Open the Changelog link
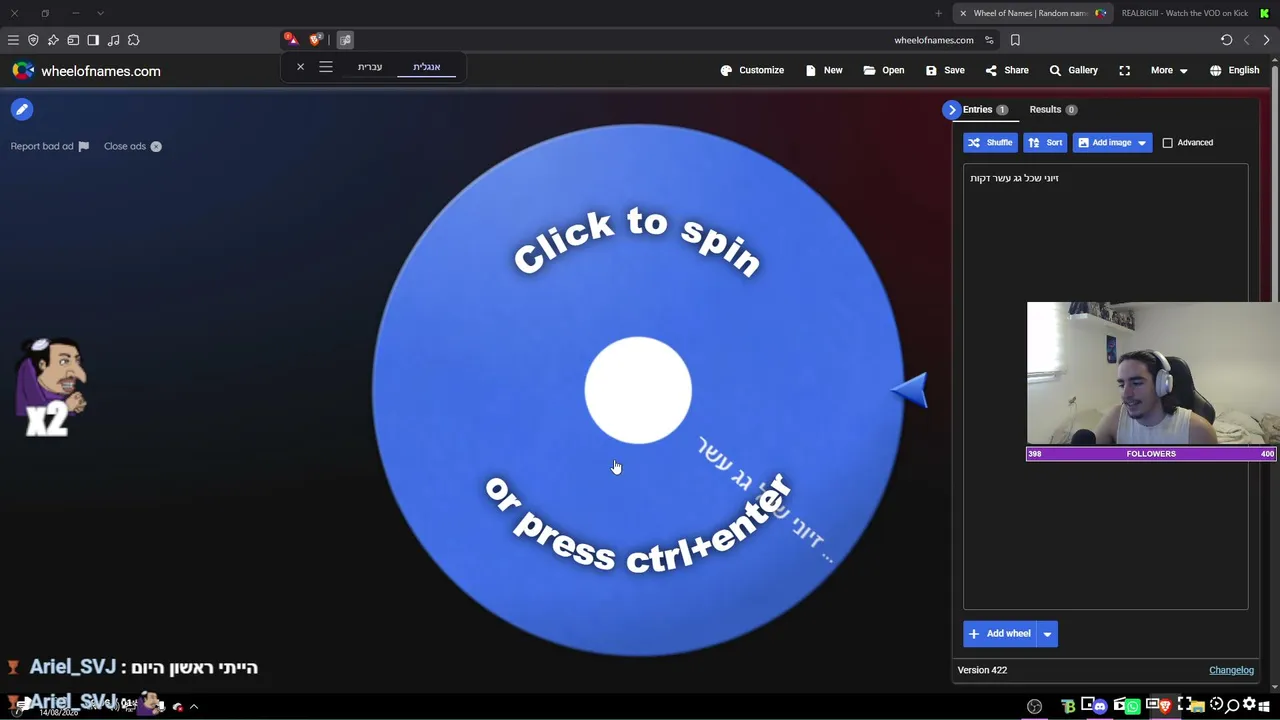 (1231, 670)
